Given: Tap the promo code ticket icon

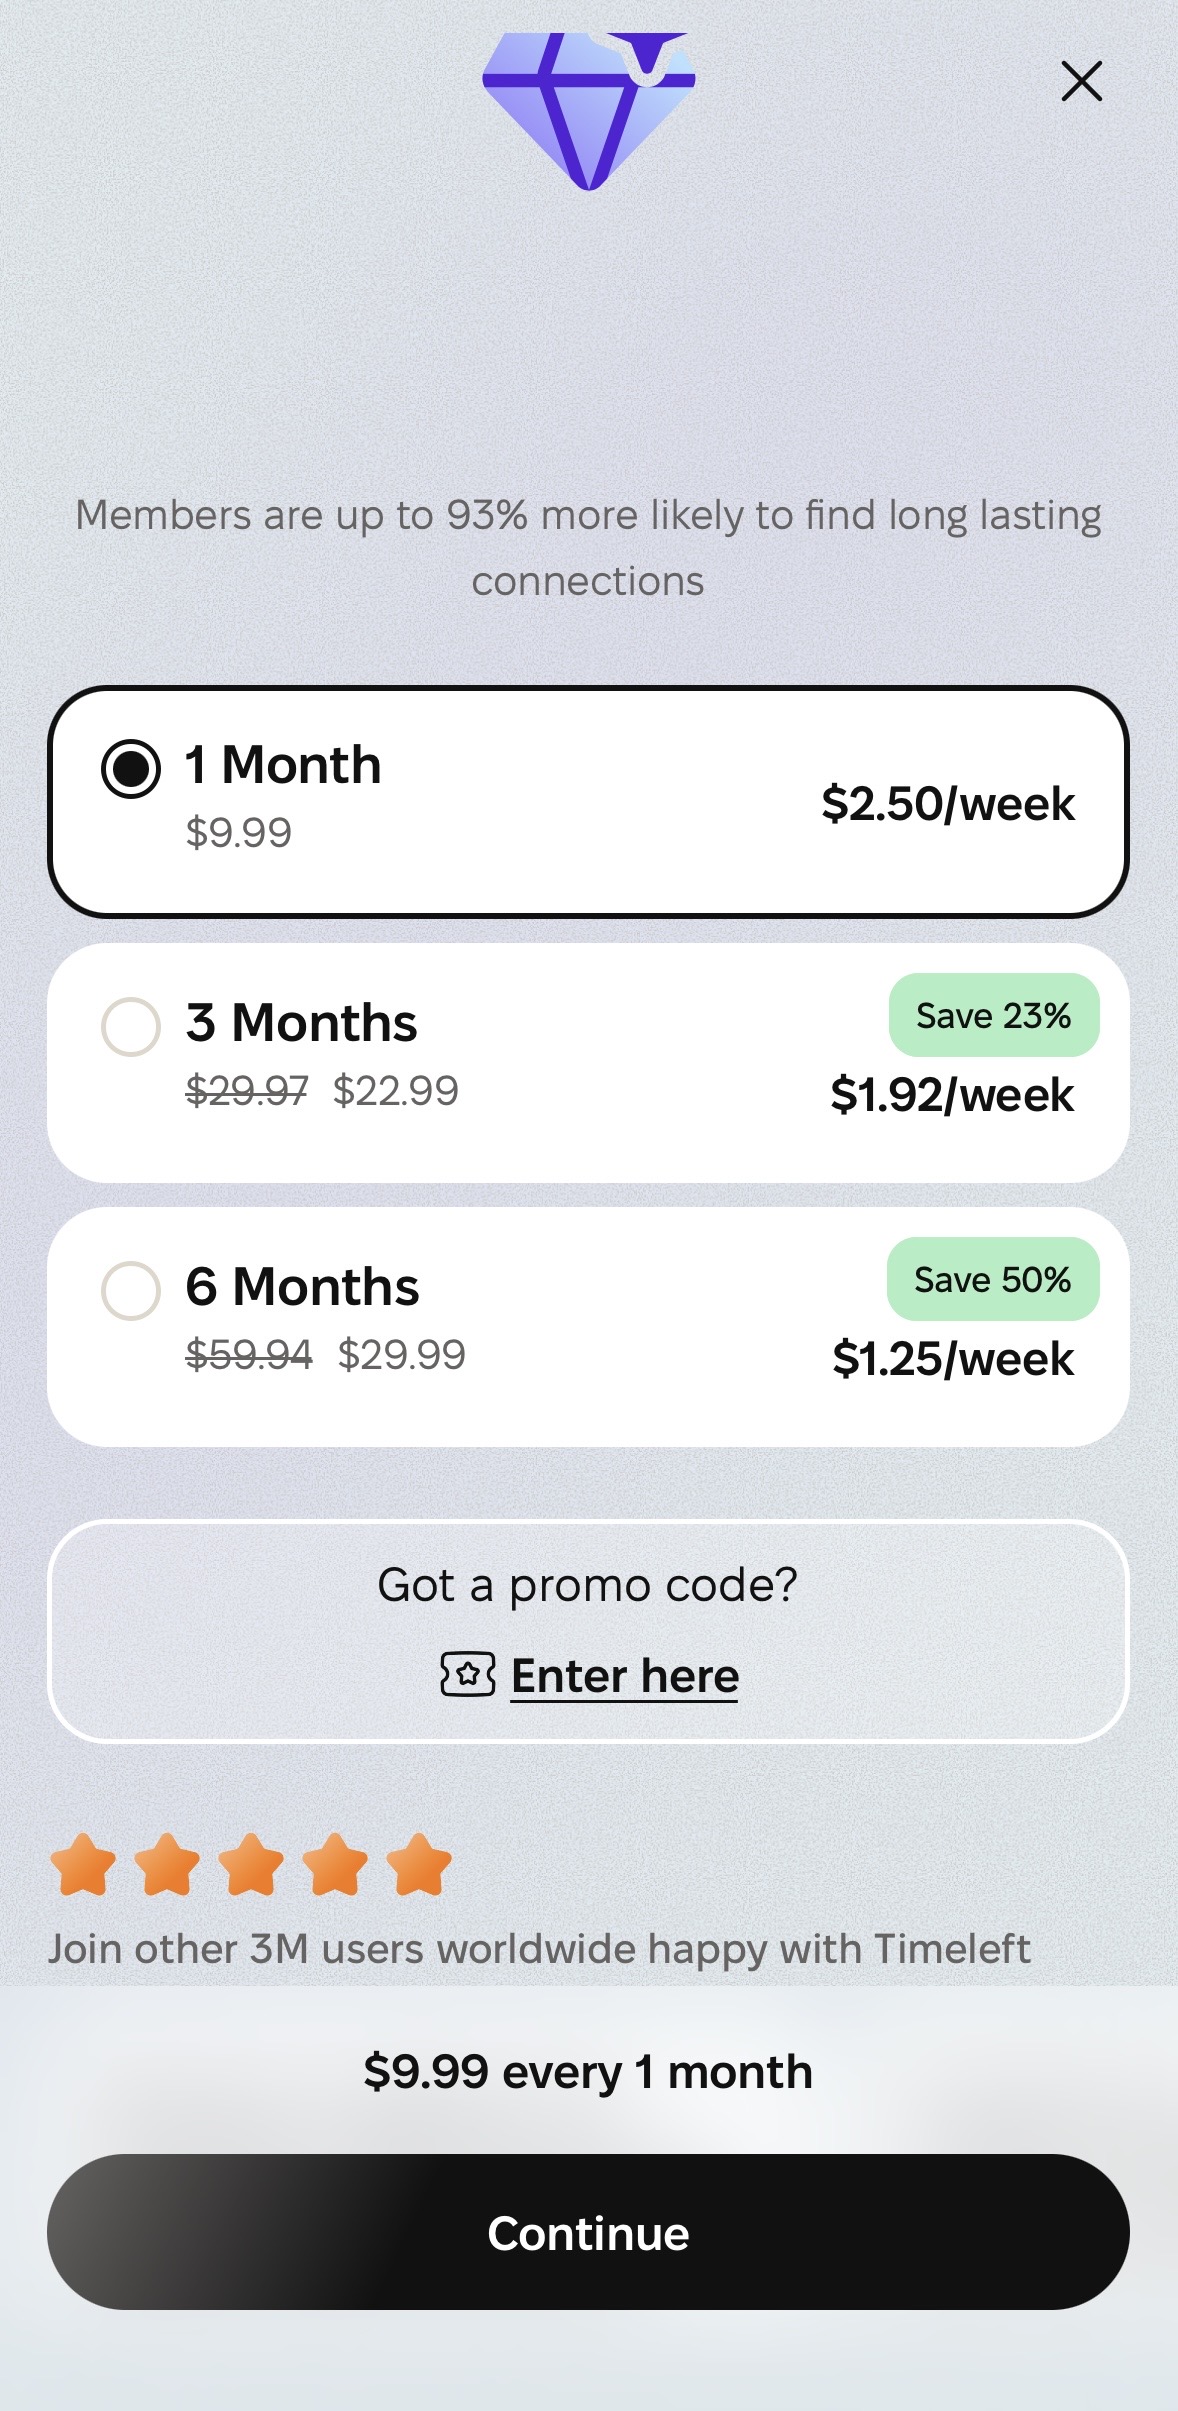Looking at the screenshot, I should point(467,1674).
